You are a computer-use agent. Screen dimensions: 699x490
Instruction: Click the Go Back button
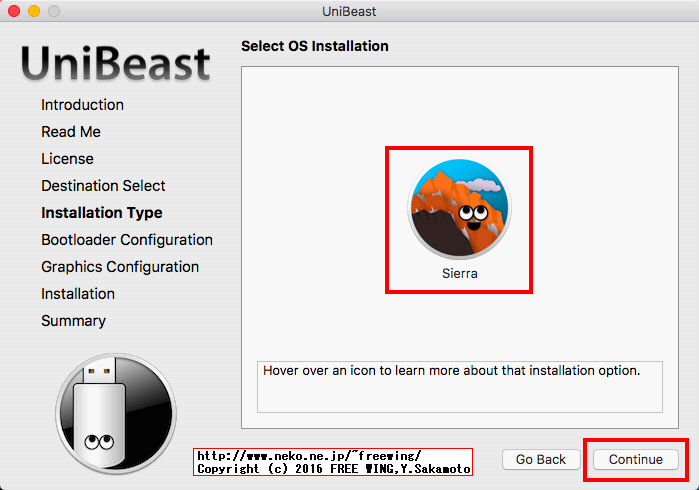(541, 459)
